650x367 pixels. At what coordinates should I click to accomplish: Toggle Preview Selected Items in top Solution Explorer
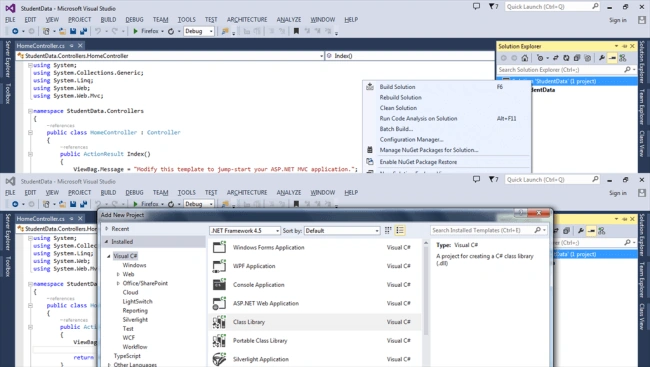coord(612,58)
